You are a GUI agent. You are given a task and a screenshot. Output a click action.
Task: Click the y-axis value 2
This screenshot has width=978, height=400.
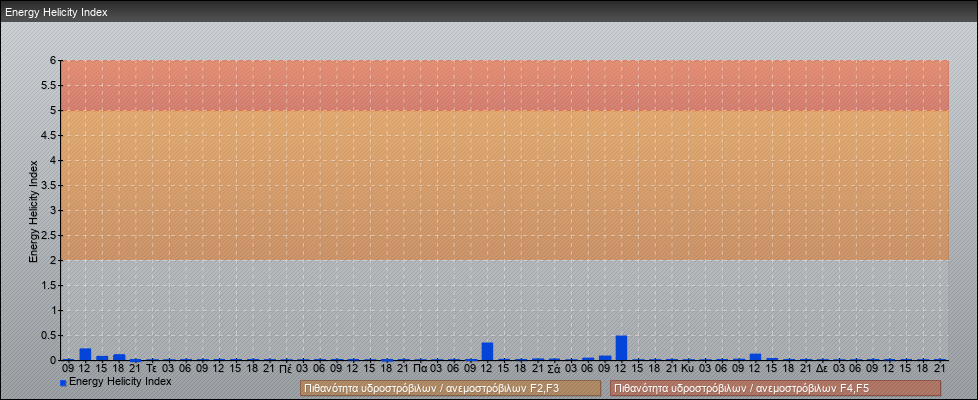54,260
